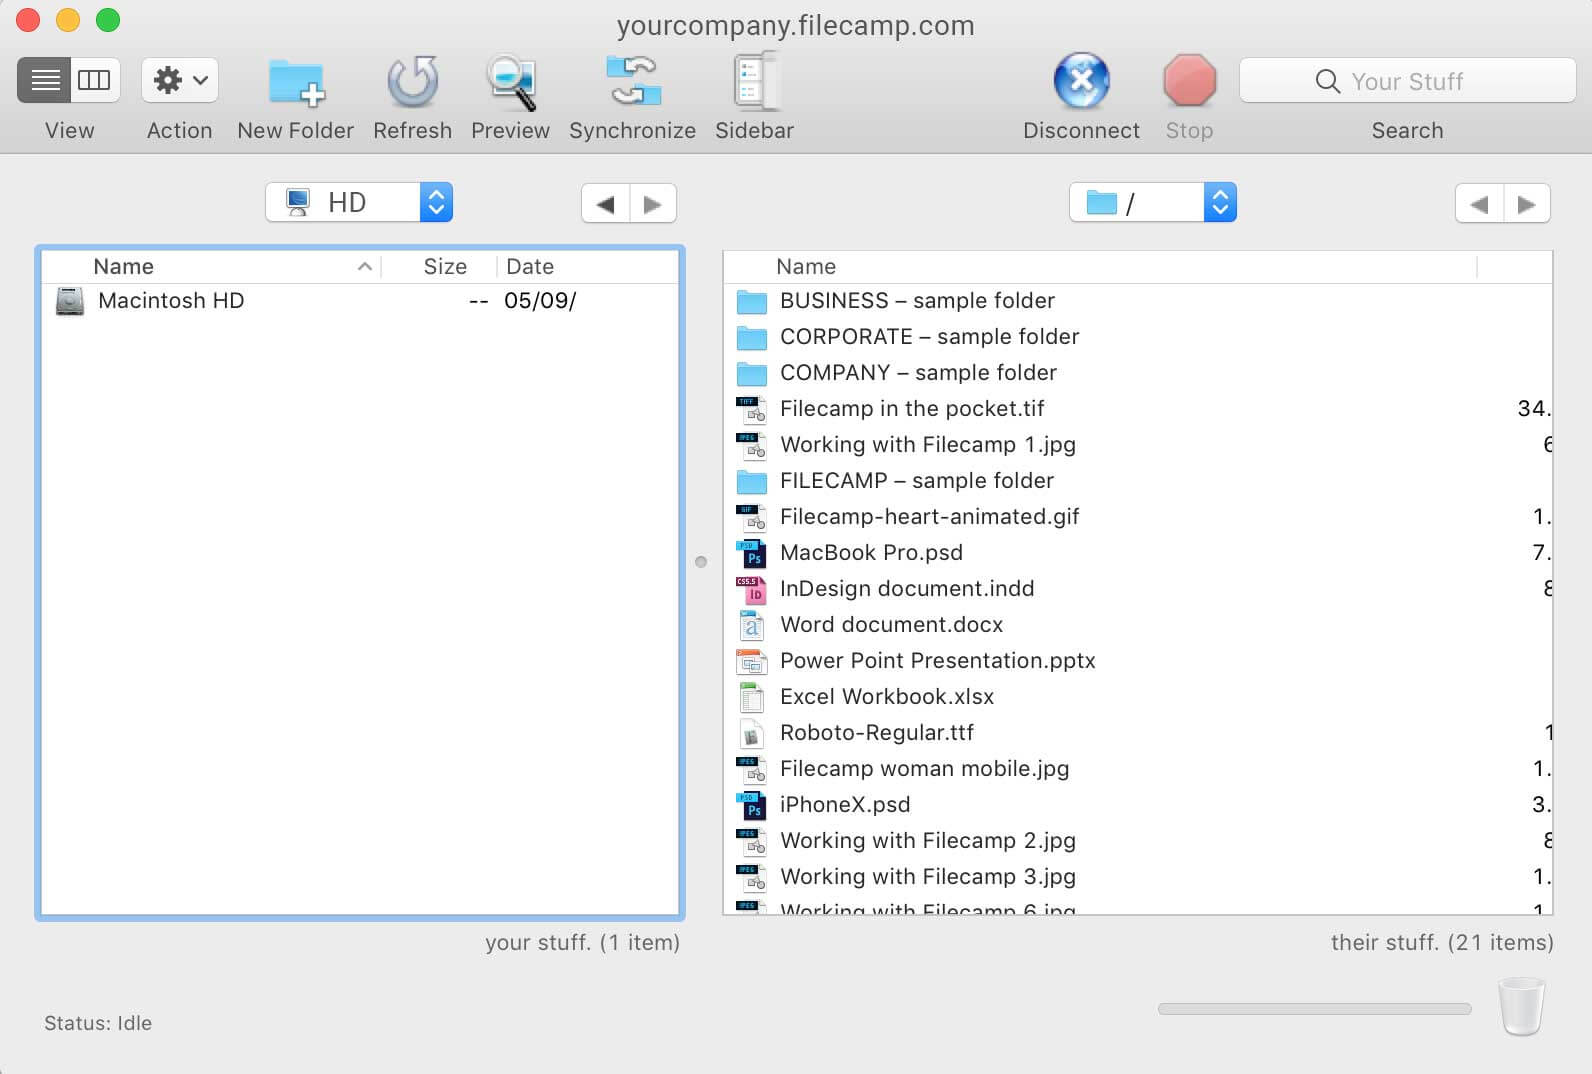The width and height of the screenshot is (1592, 1074).
Task: Switch to list view mode
Action: tap(44, 80)
